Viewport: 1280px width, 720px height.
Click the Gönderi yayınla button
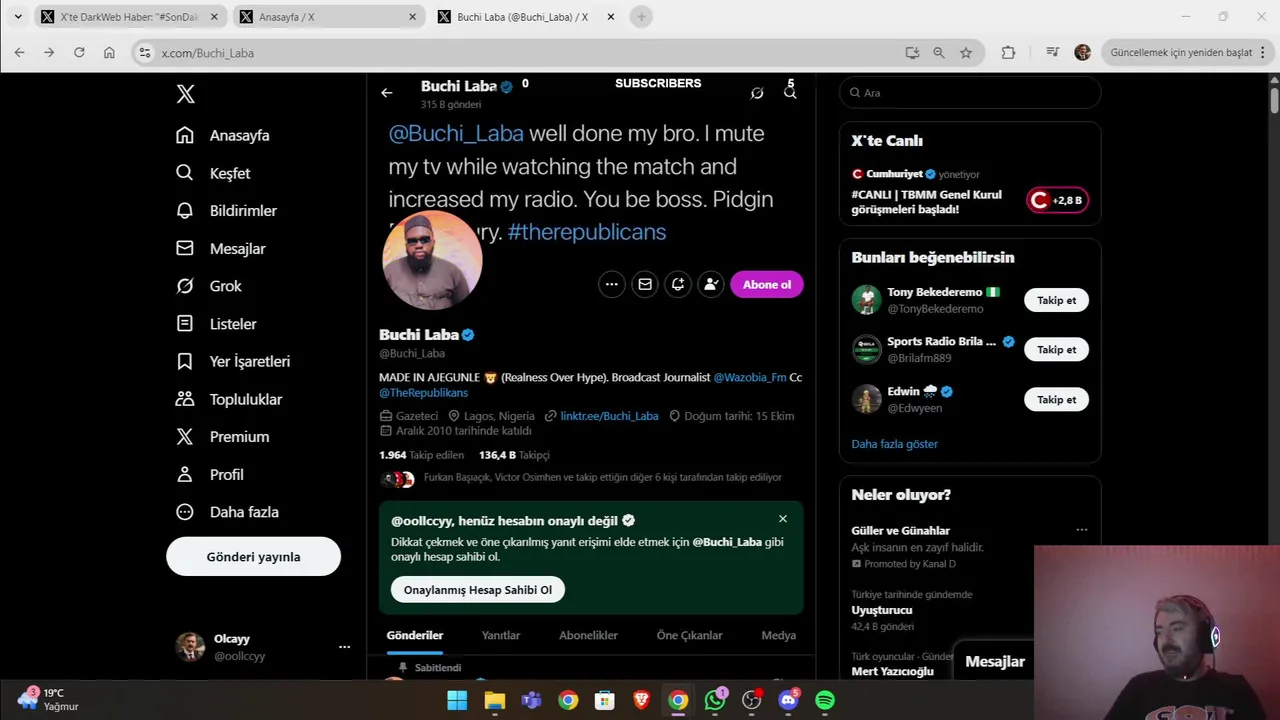point(253,557)
